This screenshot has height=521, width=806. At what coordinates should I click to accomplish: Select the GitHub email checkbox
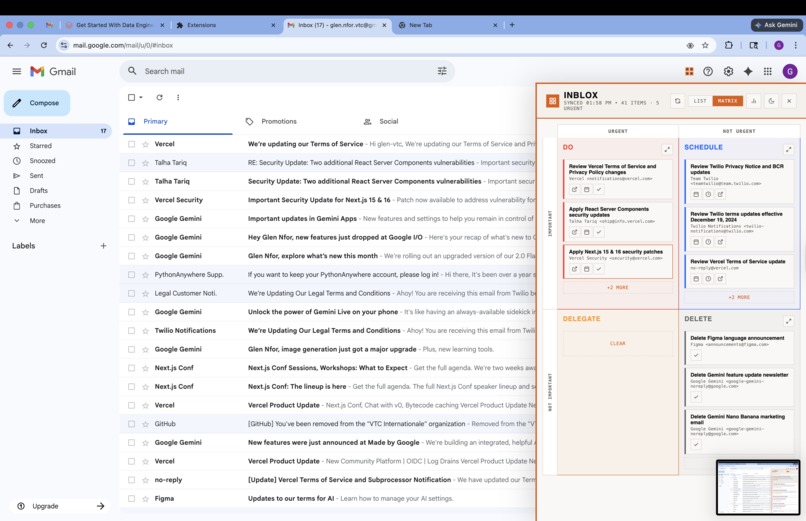132,424
